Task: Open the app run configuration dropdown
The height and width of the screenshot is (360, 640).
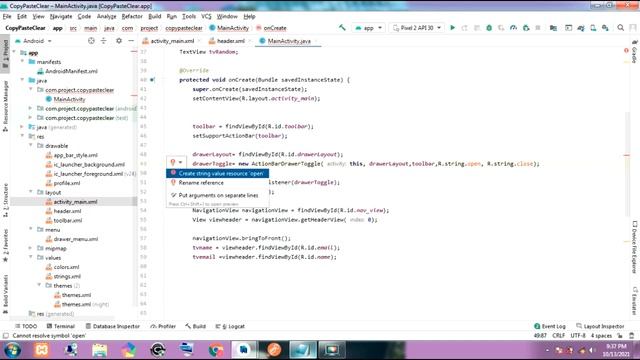Action: 369,28
